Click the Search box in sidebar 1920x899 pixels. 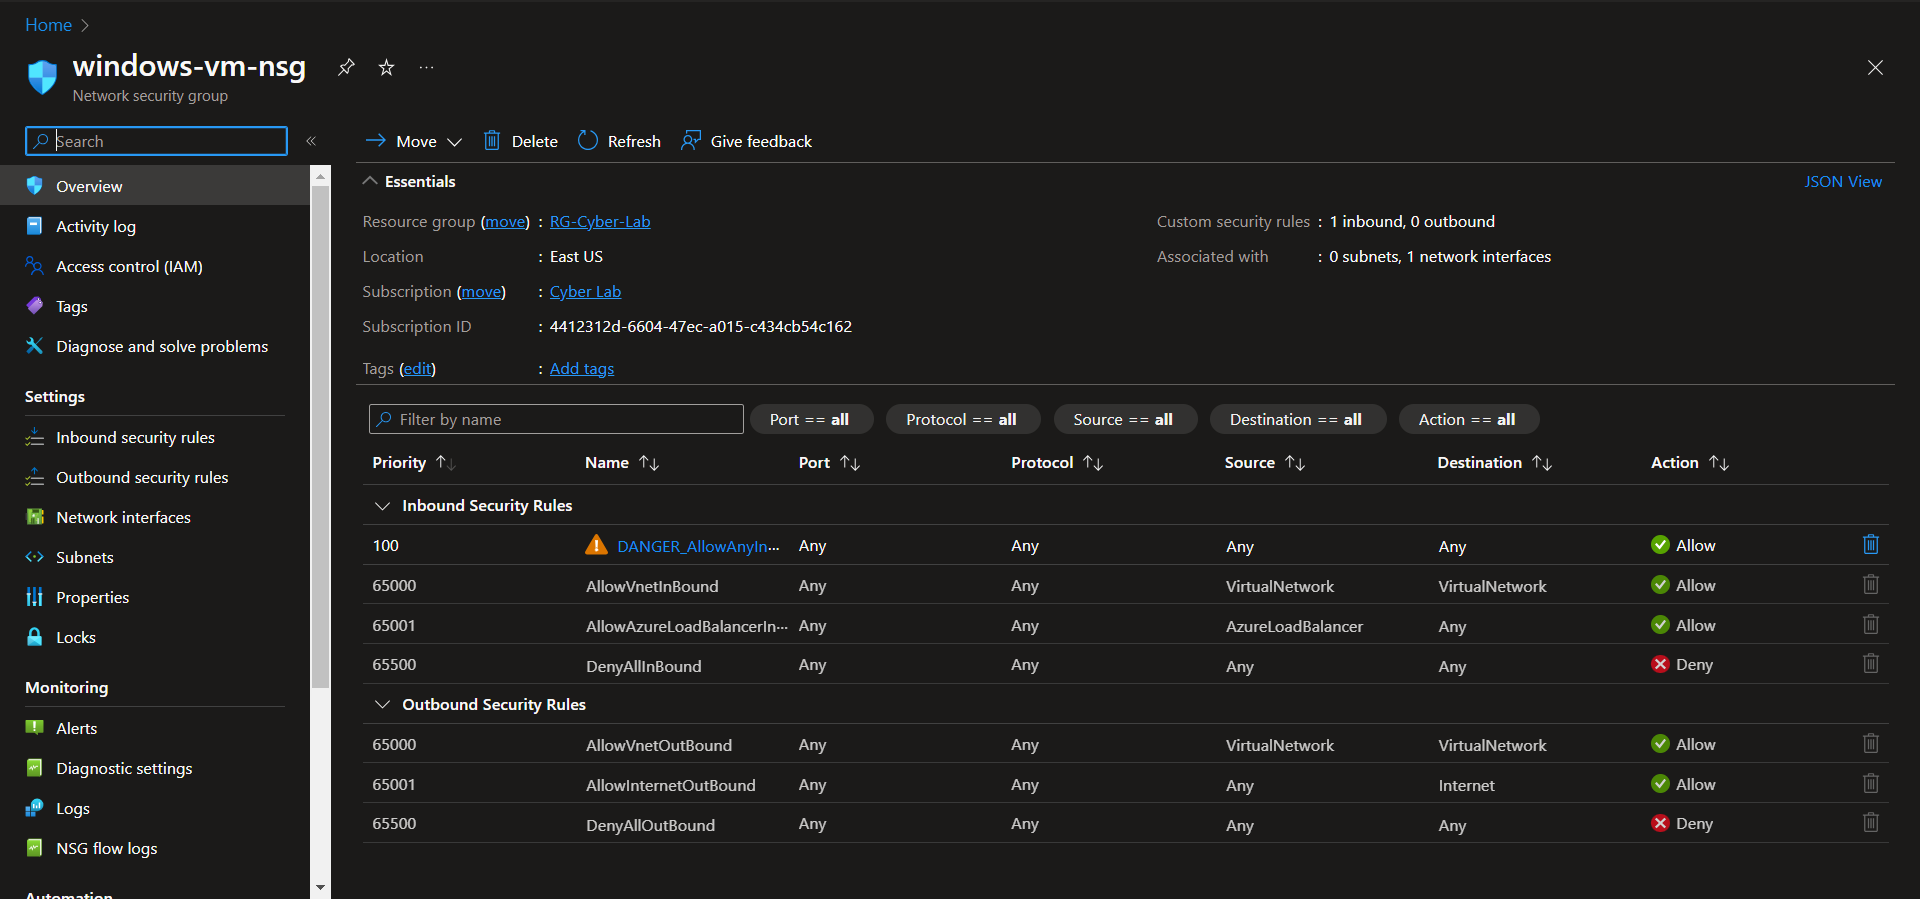tap(156, 141)
